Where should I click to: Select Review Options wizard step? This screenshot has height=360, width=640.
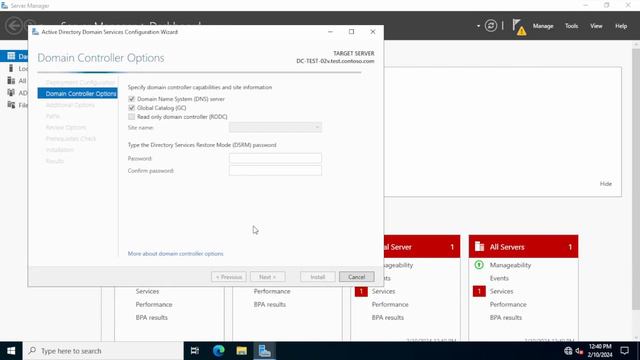(66, 127)
